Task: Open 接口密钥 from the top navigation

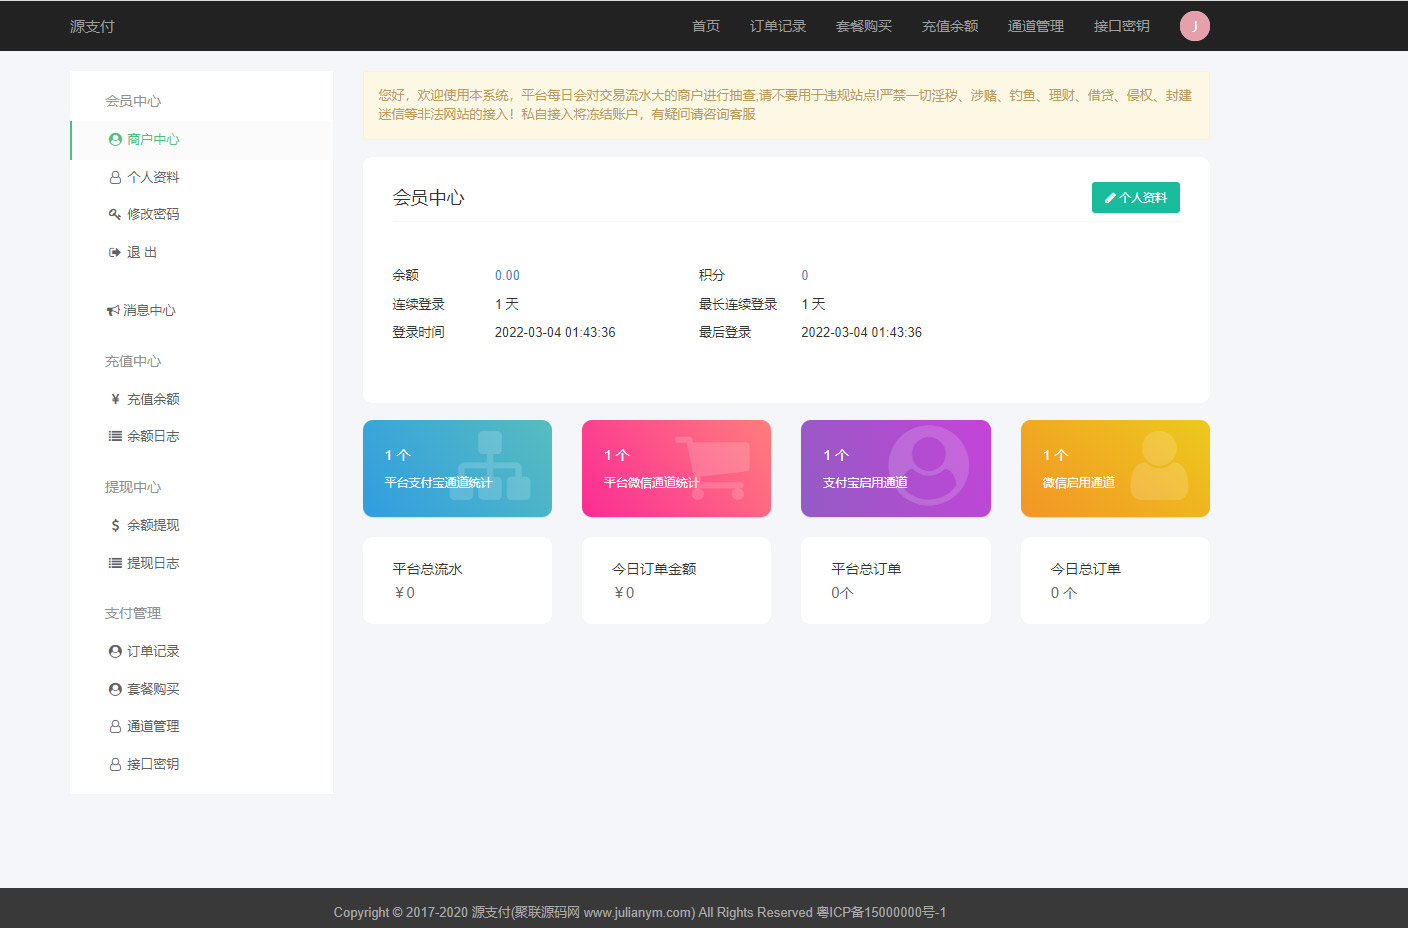Action: (x=1121, y=26)
